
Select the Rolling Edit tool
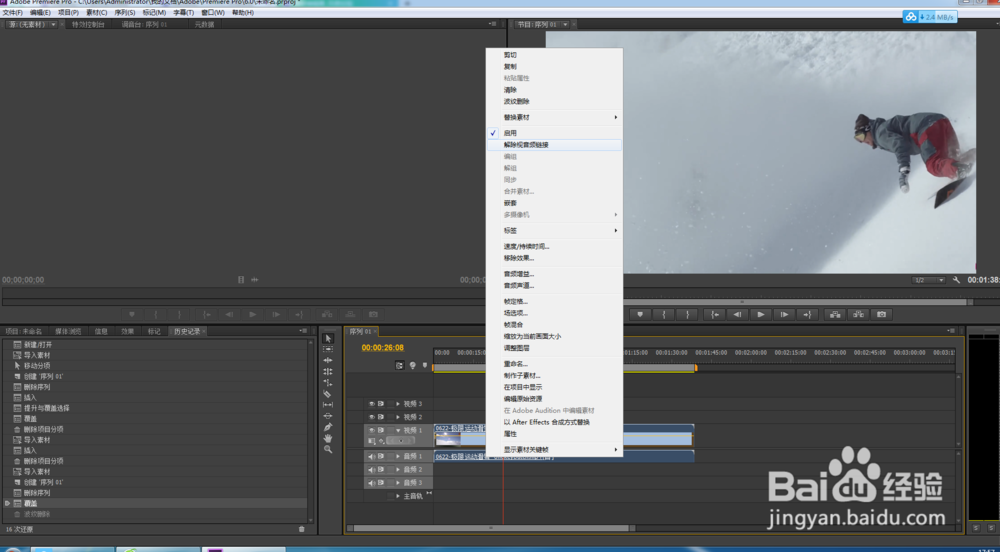[x=328, y=372]
